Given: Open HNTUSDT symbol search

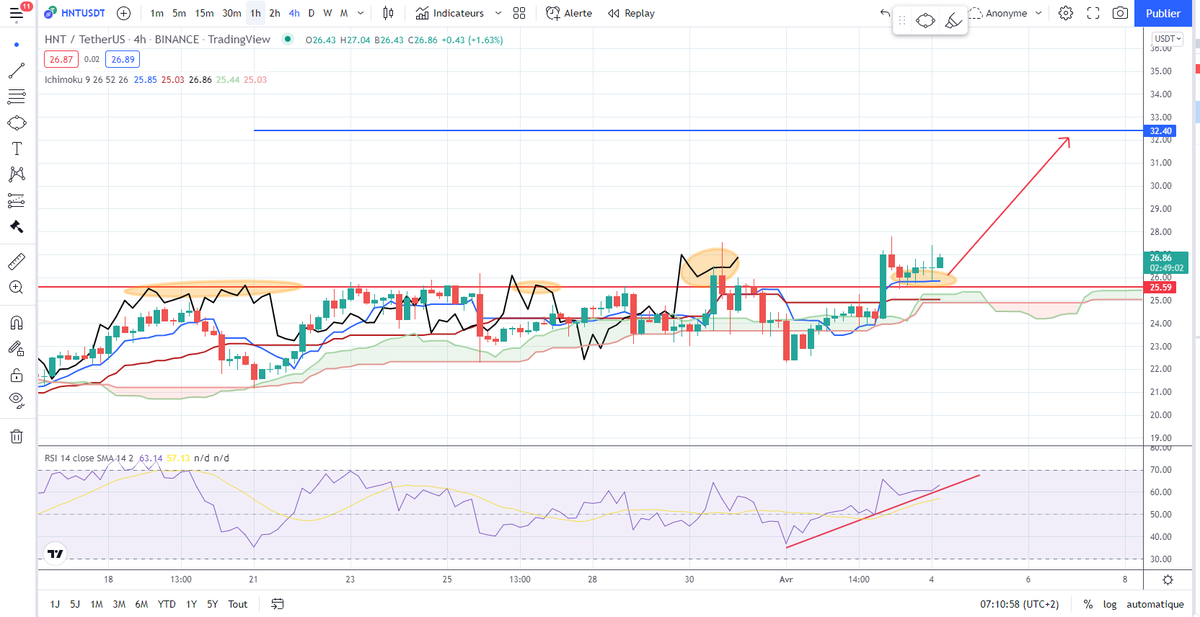Looking at the screenshot, I should click(74, 14).
